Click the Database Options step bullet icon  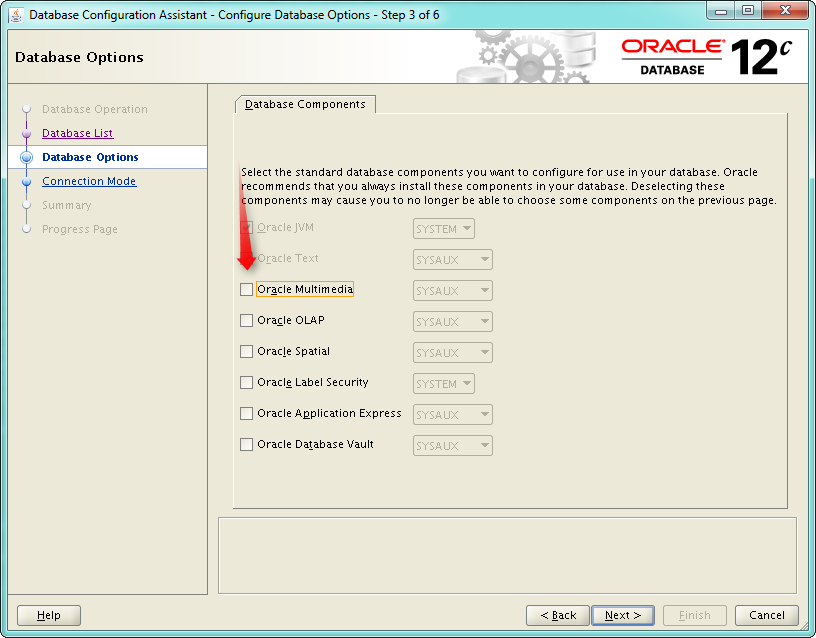pyautogui.click(x=26, y=158)
